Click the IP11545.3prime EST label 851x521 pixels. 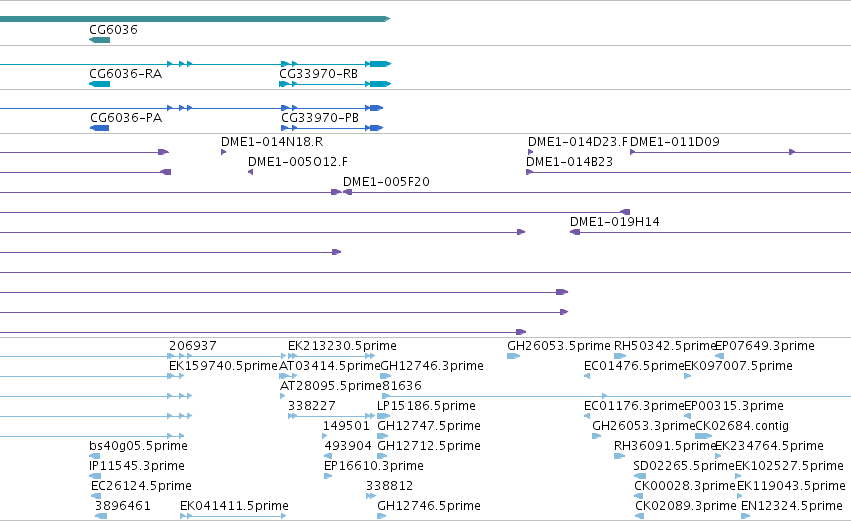[137, 466]
